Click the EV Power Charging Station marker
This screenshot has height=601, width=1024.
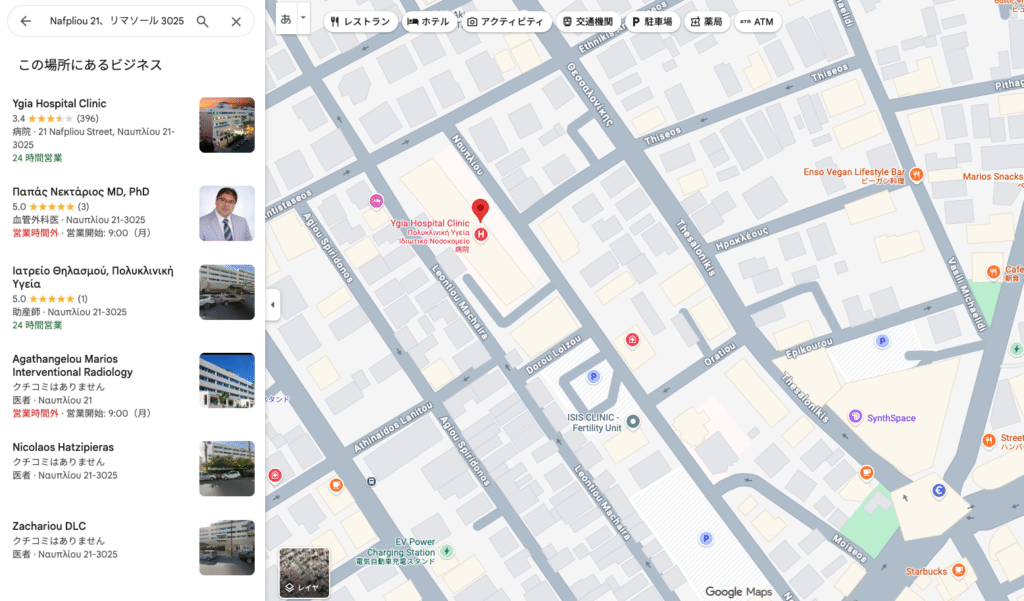(447, 551)
